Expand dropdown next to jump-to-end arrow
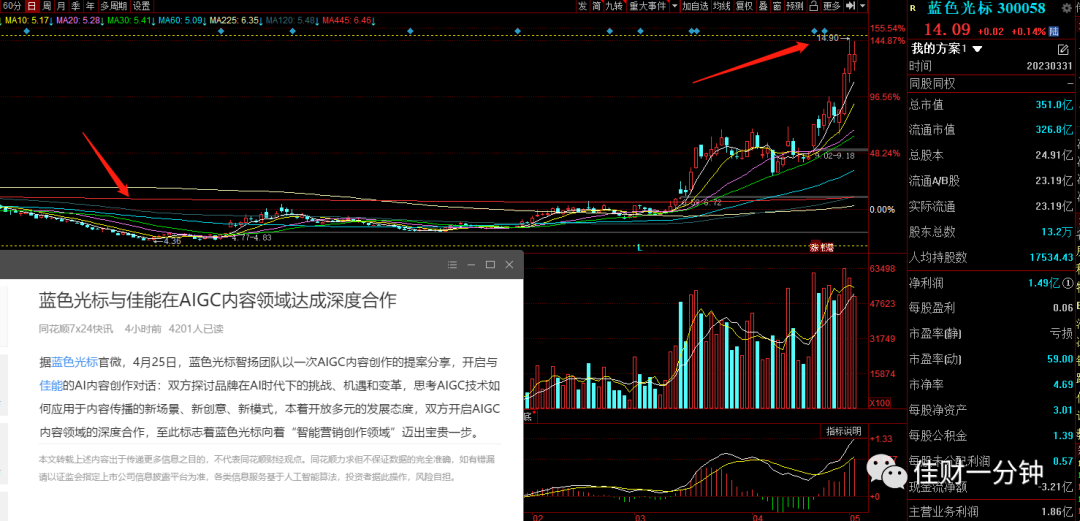Viewport: 1080px width, 521px height. pos(863,6)
